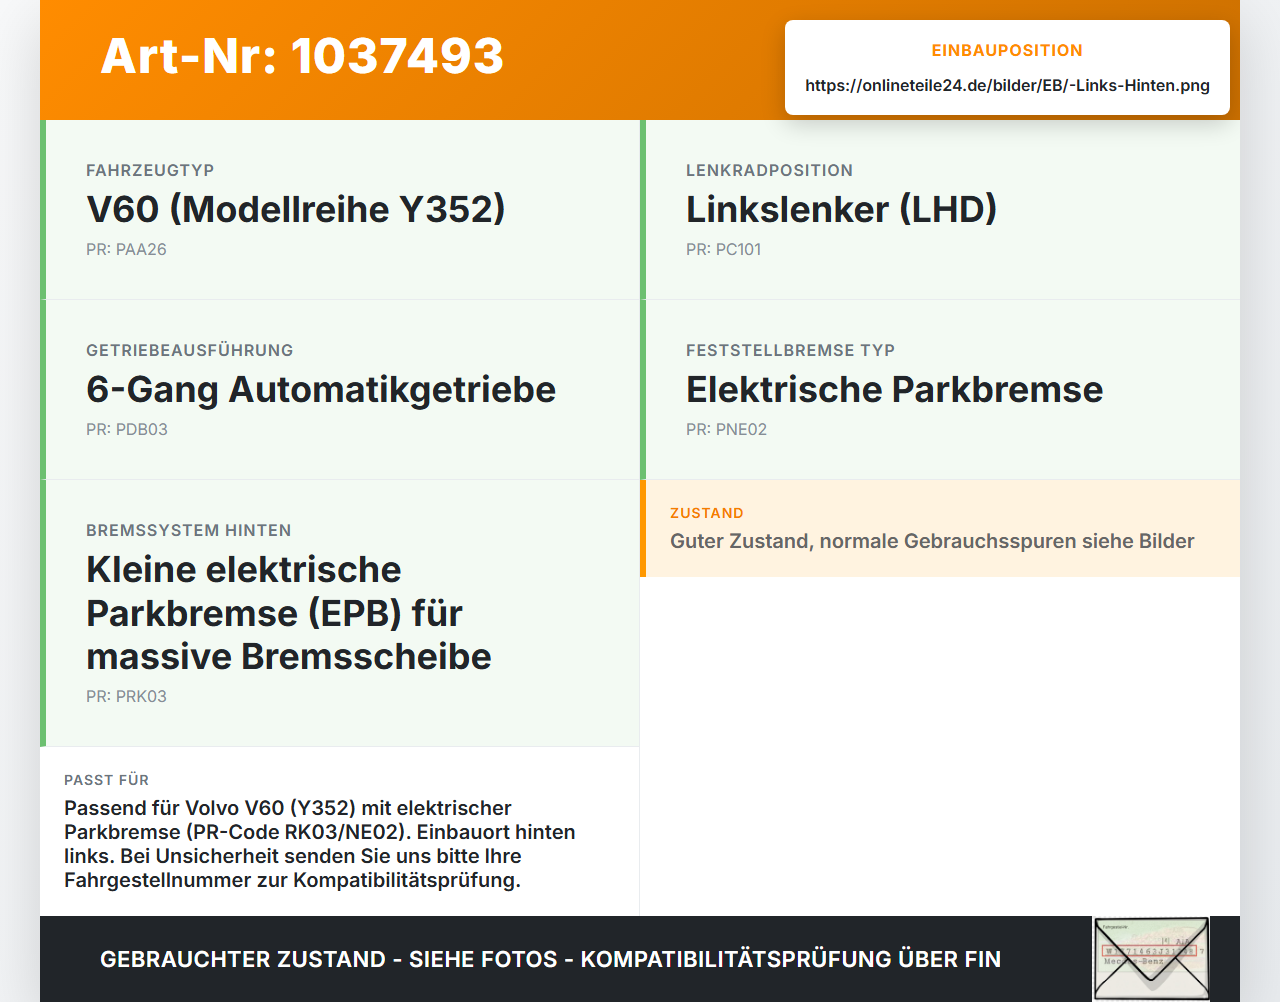Click the LENKRADPOSITION label
1280x1002 pixels.
(x=769, y=170)
